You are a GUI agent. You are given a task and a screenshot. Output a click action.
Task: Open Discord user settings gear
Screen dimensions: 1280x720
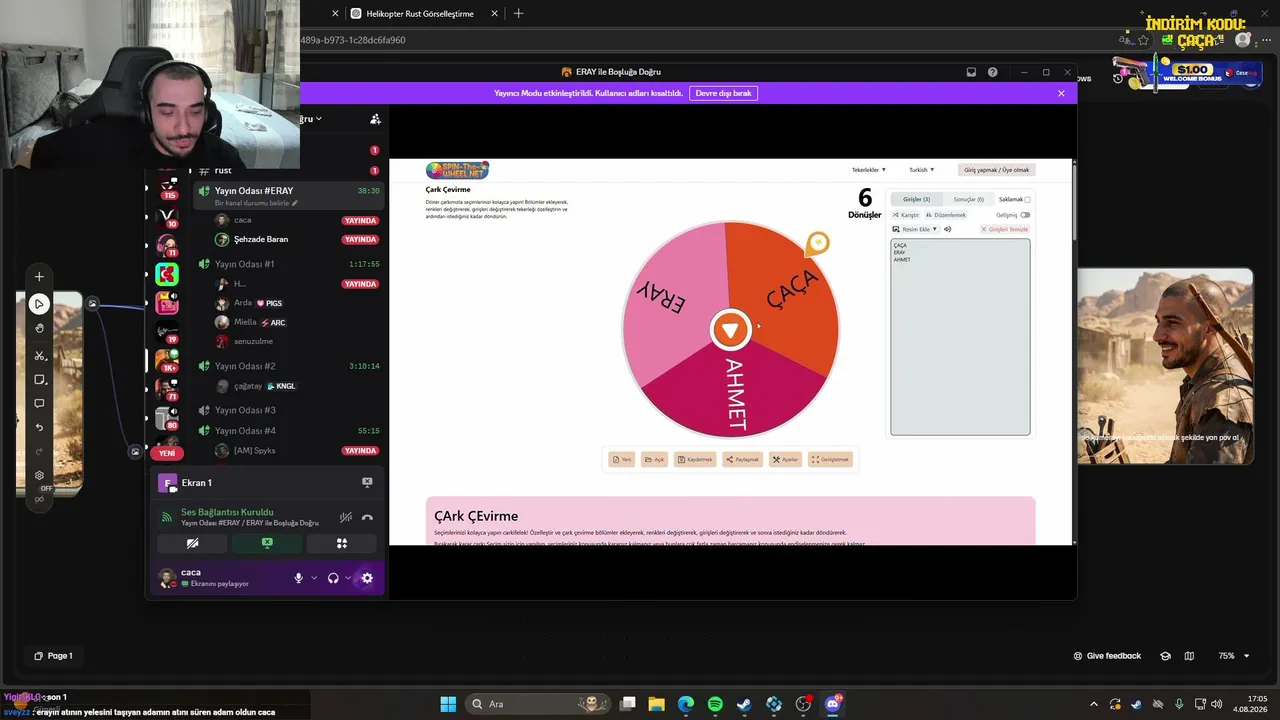click(x=367, y=578)
